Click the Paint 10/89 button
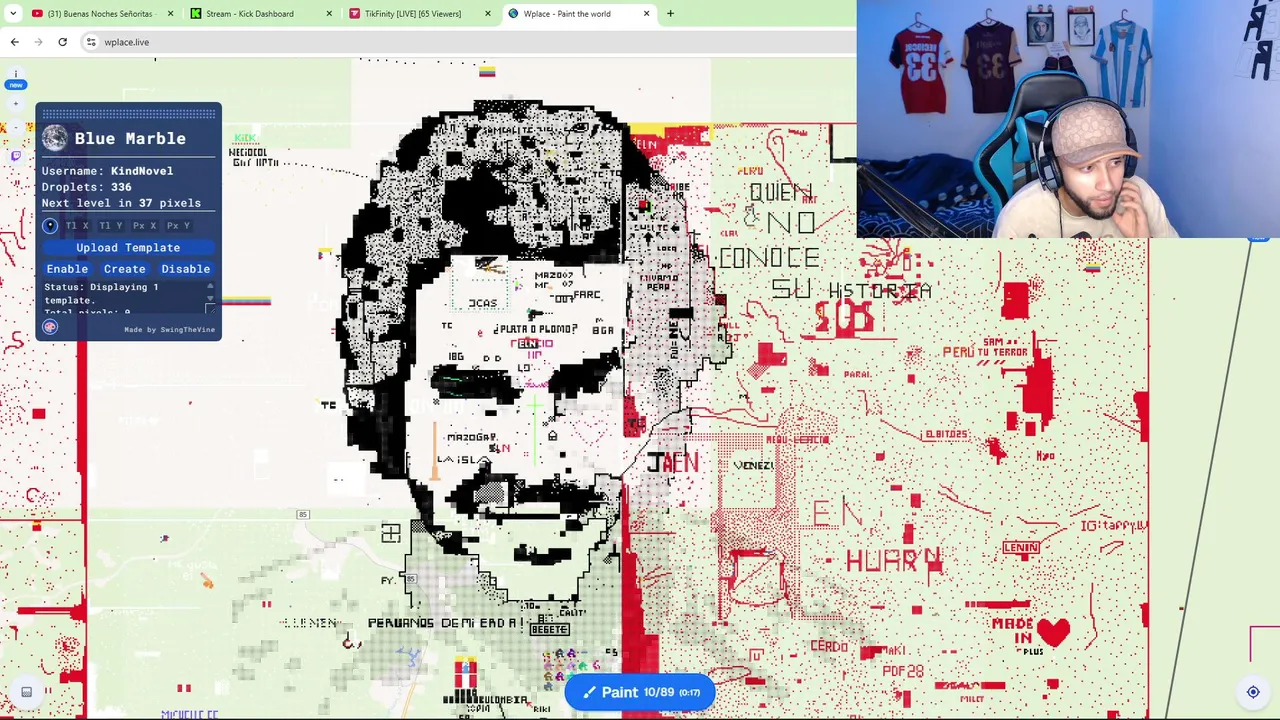Image resolution: width=1280 pixels, height=720 pixels. [640, 692]
